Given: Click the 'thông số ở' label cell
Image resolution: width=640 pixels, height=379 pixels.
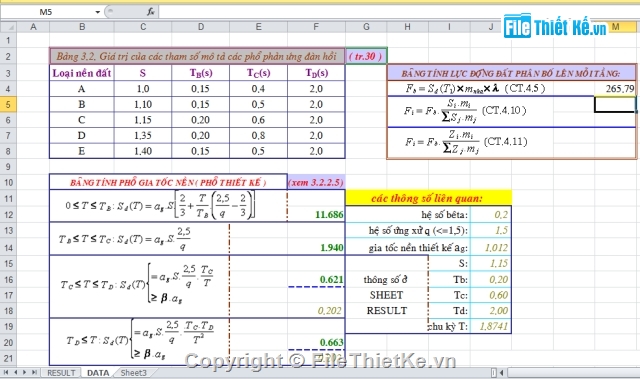Looking at the screenshot, I should [x=386, y=279].
